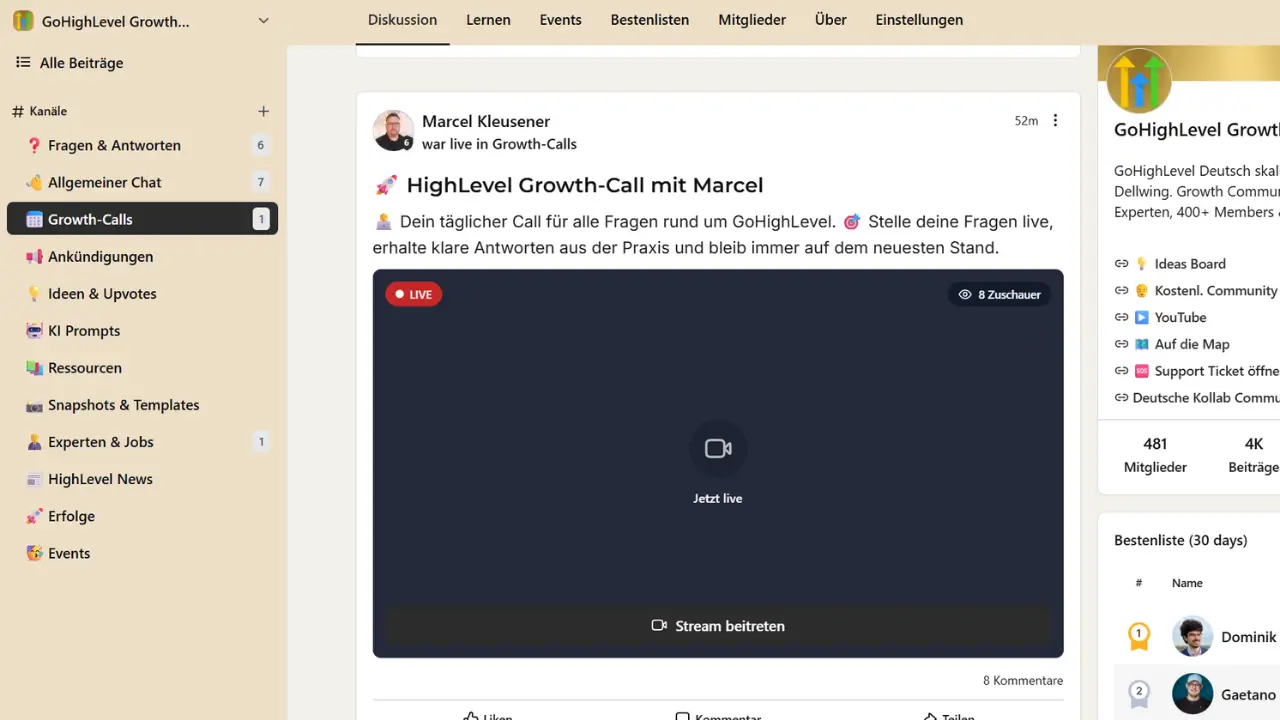
Task: Open Experten & Jobs channel
Action: coord(142,441)
